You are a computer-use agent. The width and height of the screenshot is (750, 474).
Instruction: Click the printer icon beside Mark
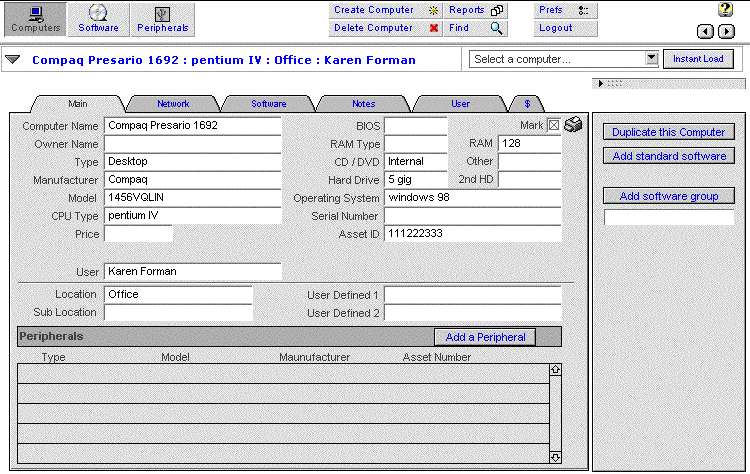573,124
